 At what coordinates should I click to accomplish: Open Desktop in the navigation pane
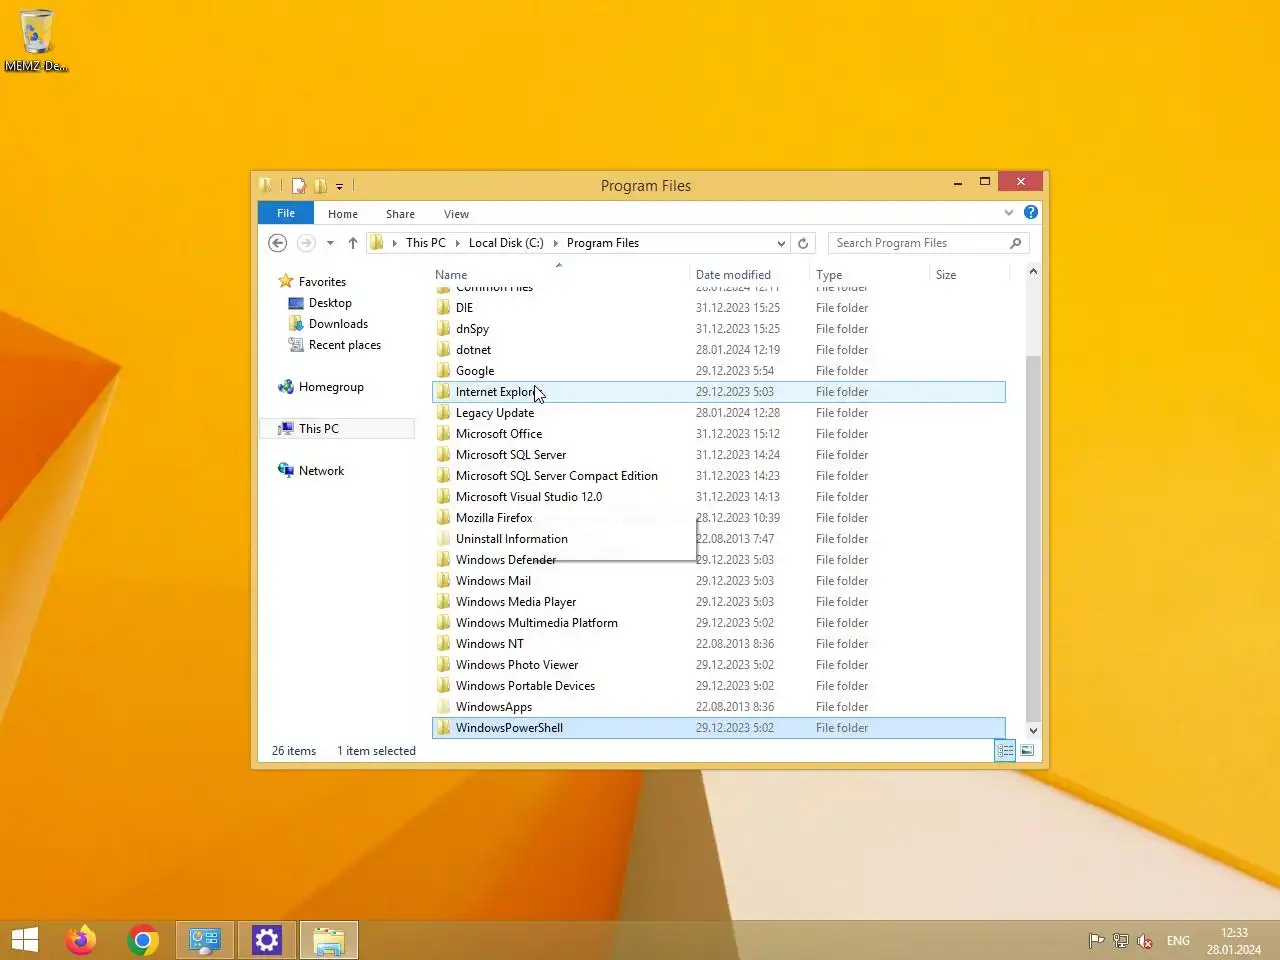tap(330, 303)
